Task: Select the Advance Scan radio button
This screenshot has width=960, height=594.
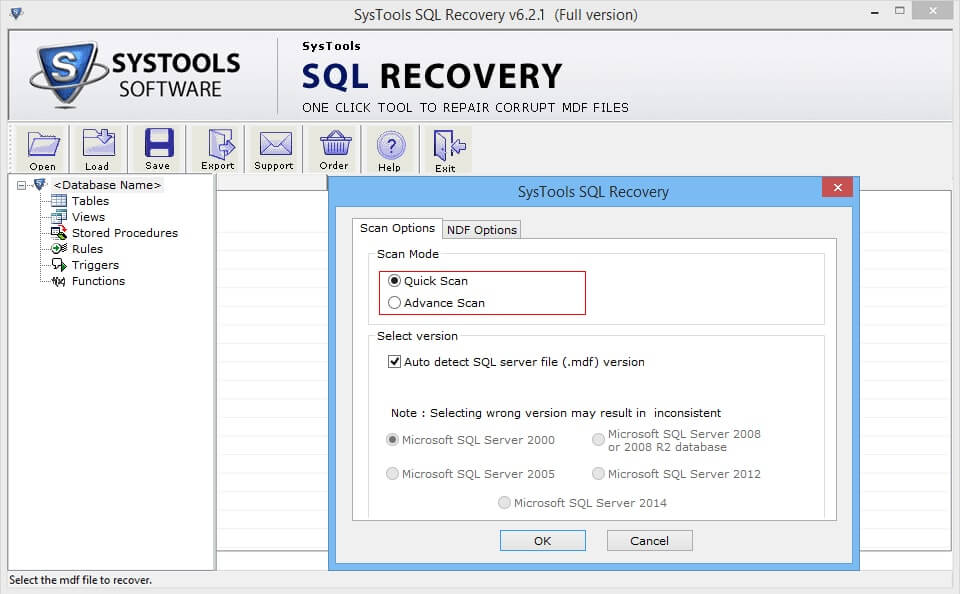Action: click(394, 303)
